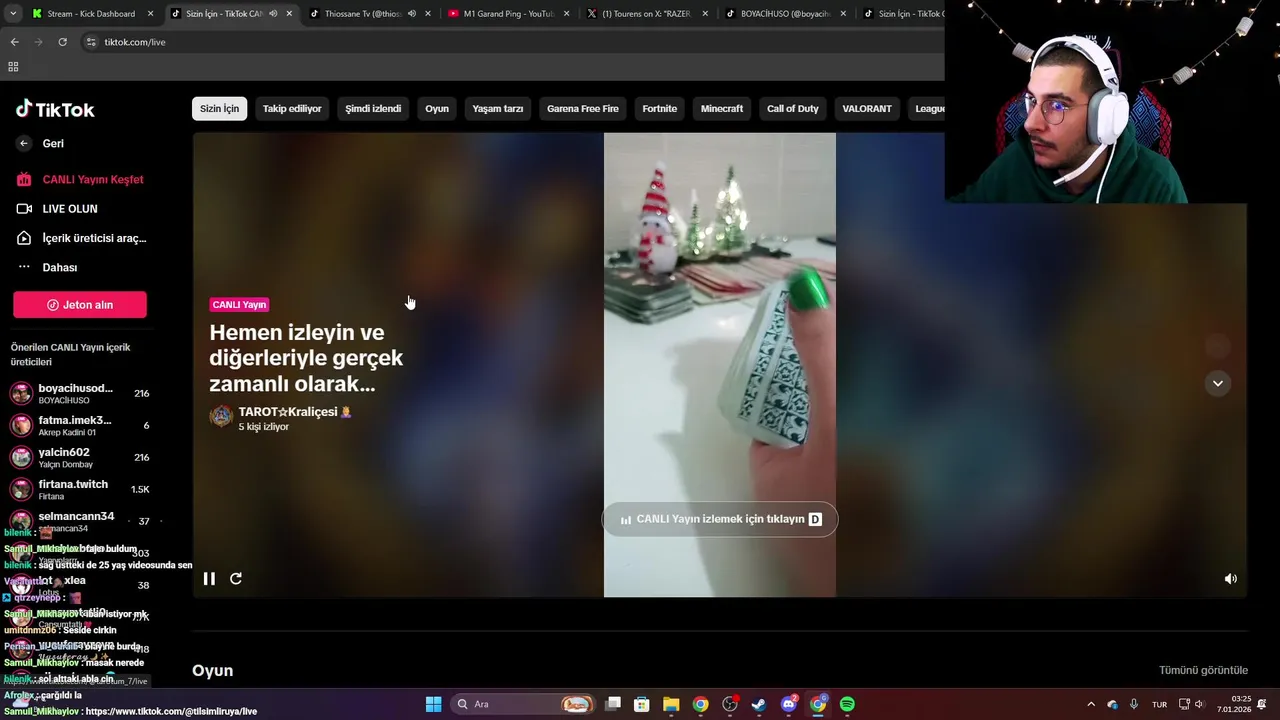Mute the live preview volume

click(1231, 578)
